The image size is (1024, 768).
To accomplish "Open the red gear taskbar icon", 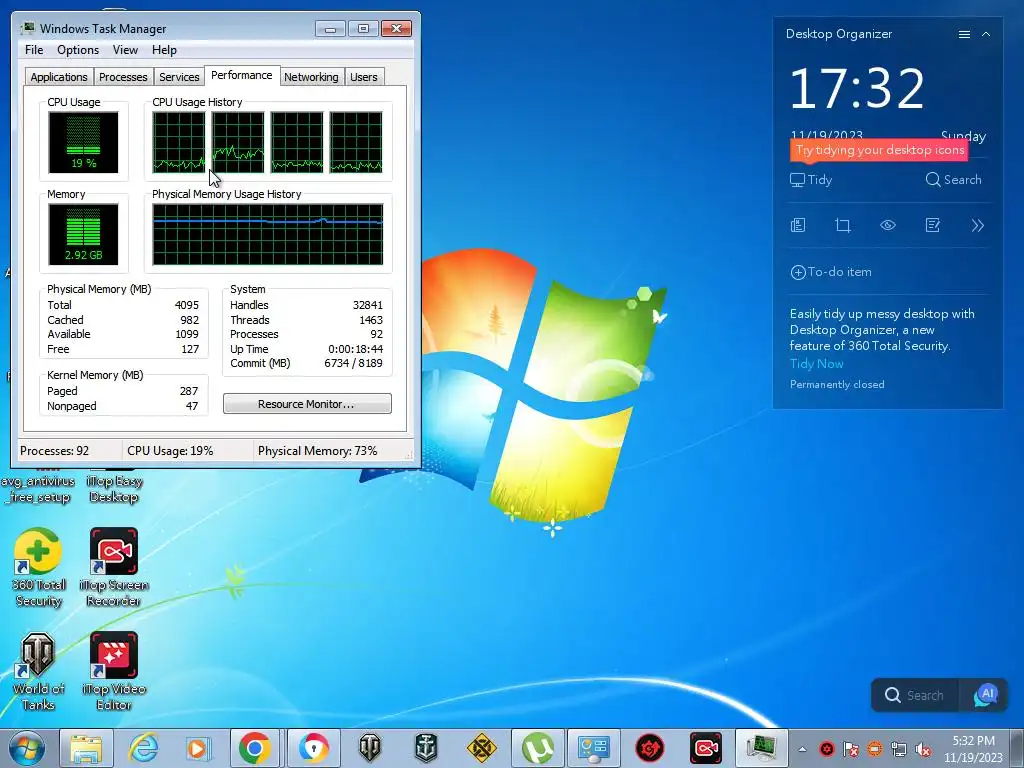I will click(x=650, y=748).
